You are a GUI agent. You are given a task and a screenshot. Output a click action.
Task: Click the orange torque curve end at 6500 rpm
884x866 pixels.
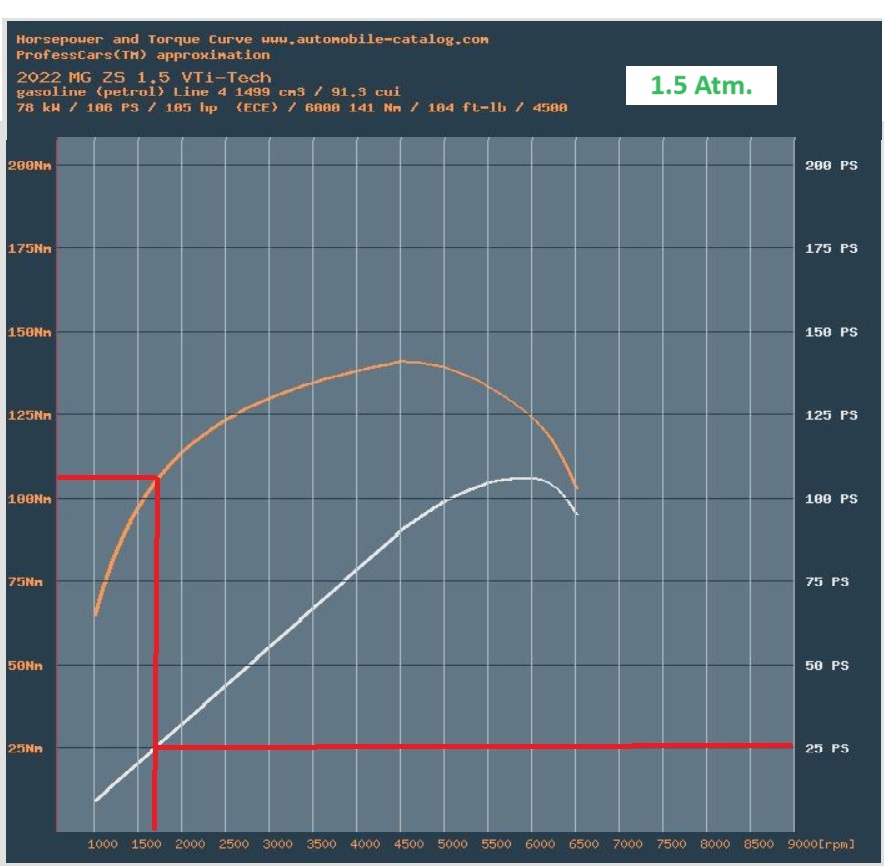(576, 487)
